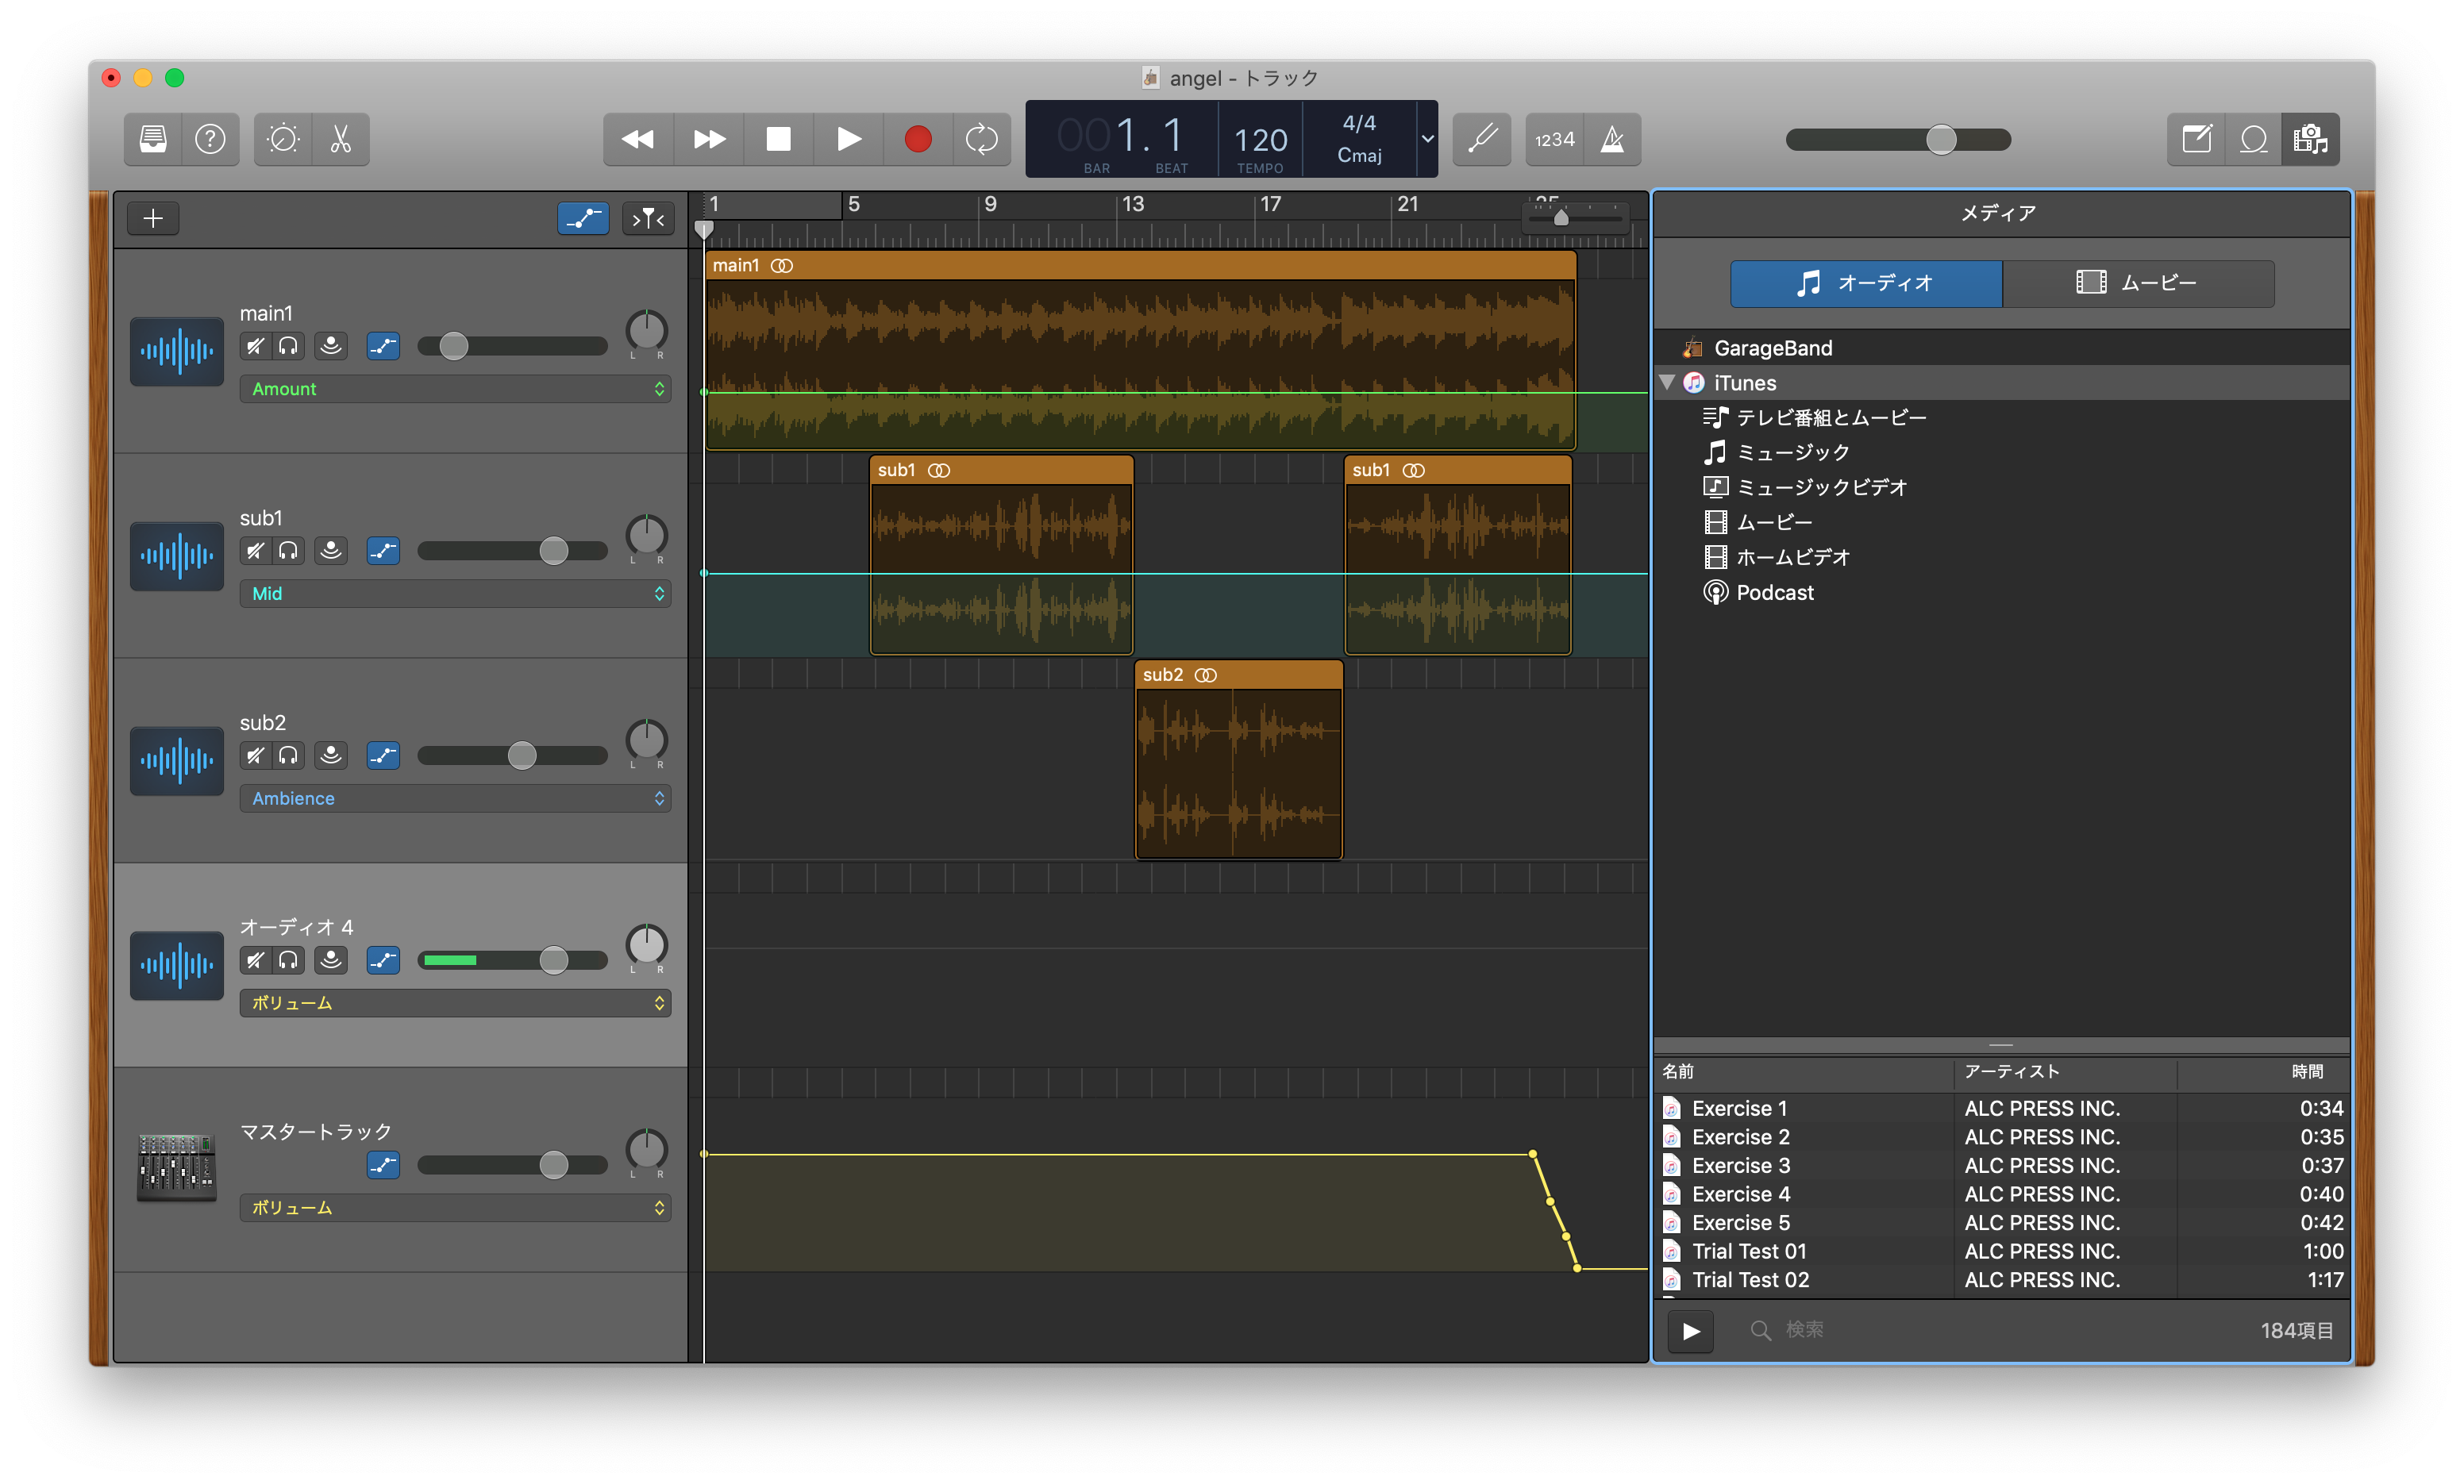
Task: Toggle automation button on main1 track
Action: [x=383, y=346]
